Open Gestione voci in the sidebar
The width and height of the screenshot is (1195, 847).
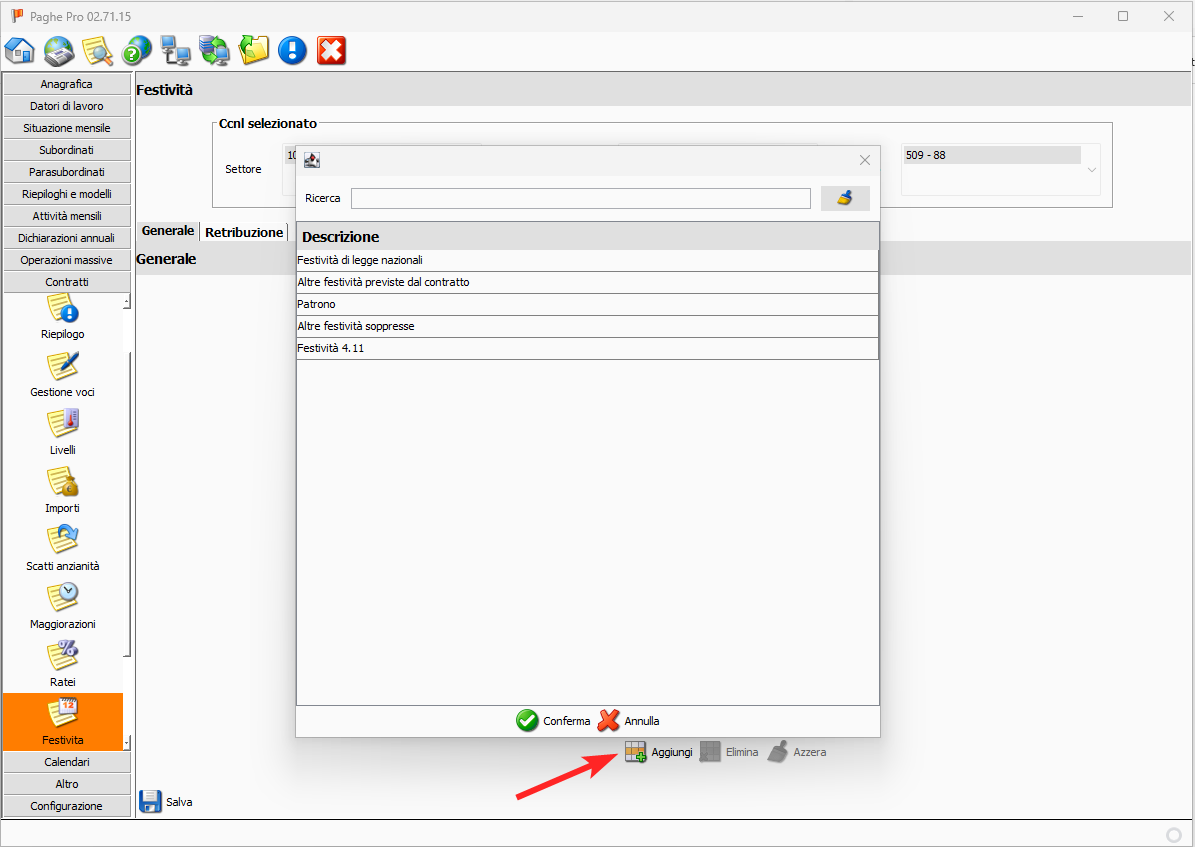[63, 374]
